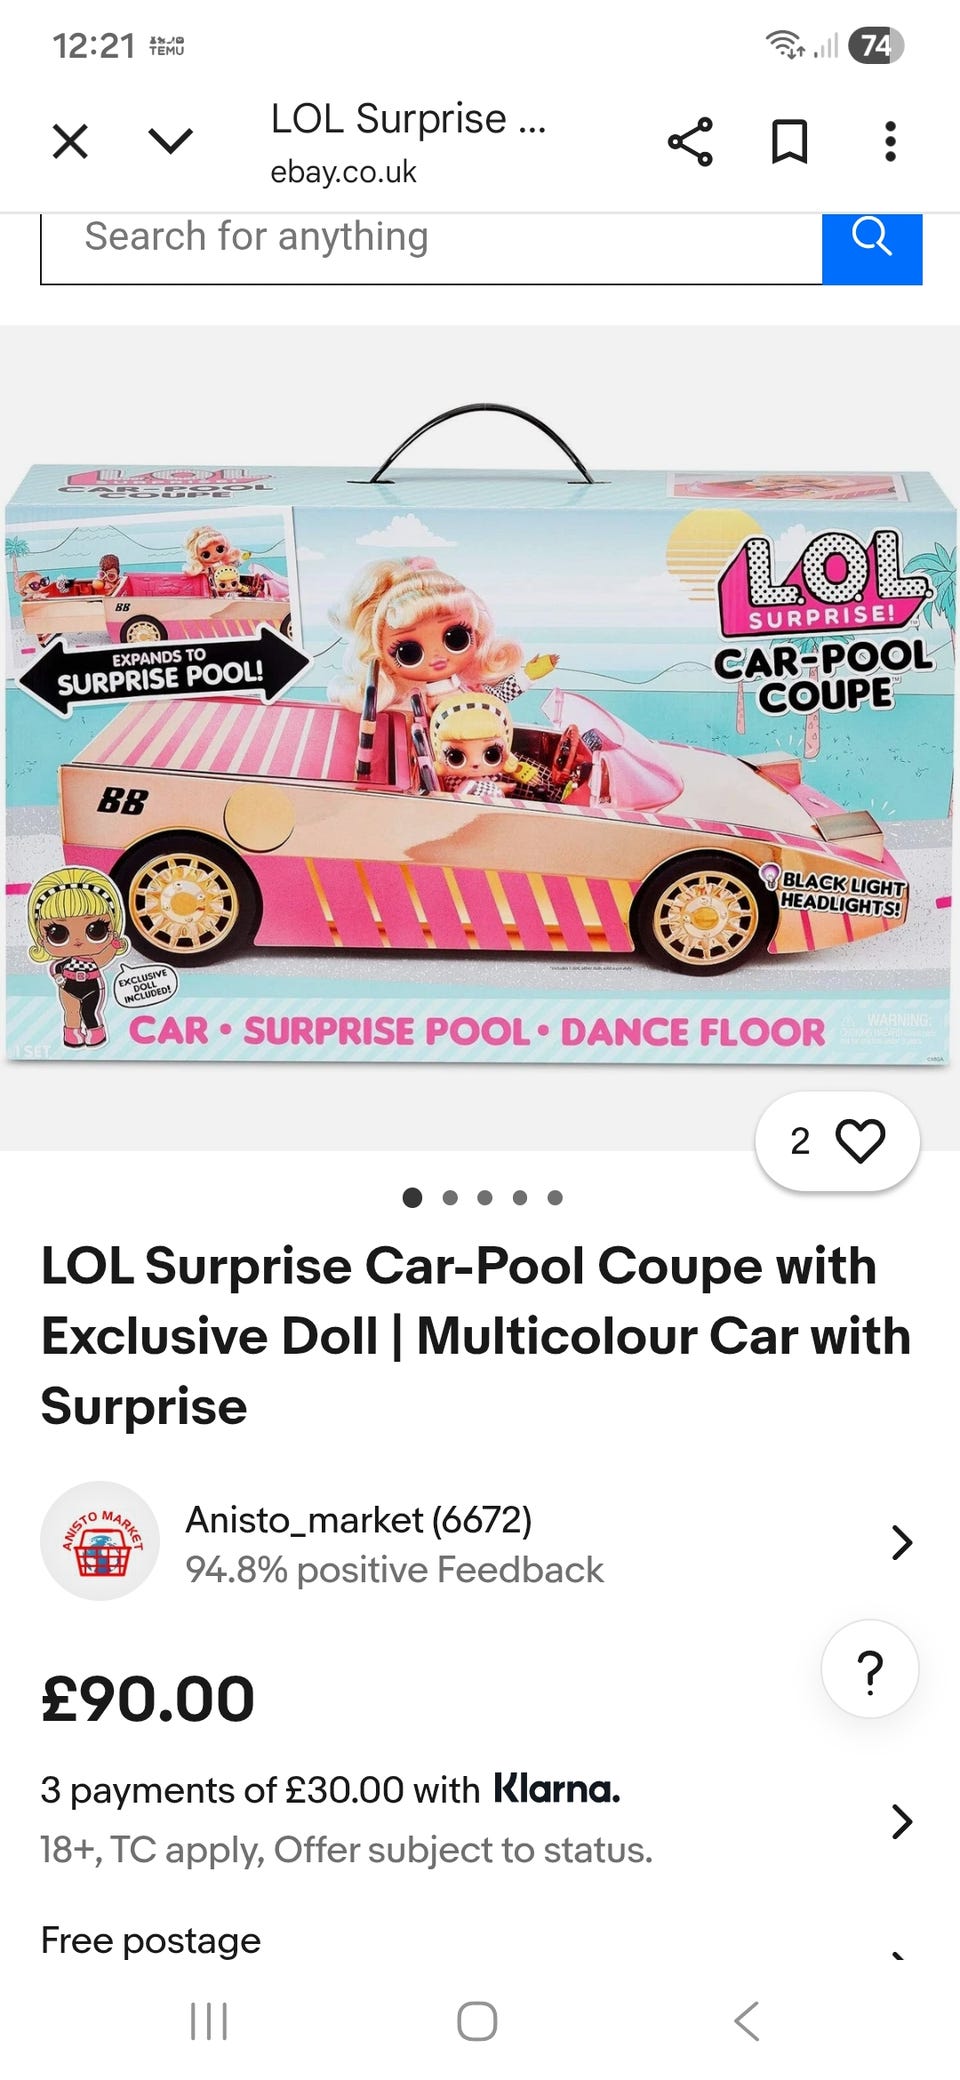
Task: Jump to the last carousel dot
Action: [555, 1197]
